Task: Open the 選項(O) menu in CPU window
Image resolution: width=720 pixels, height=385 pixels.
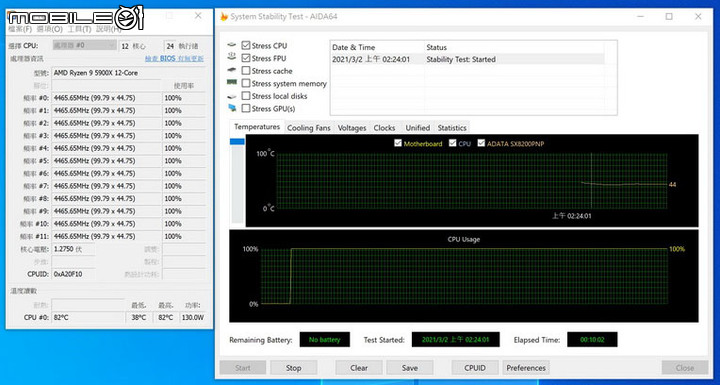Action: (x=50, y=29)
